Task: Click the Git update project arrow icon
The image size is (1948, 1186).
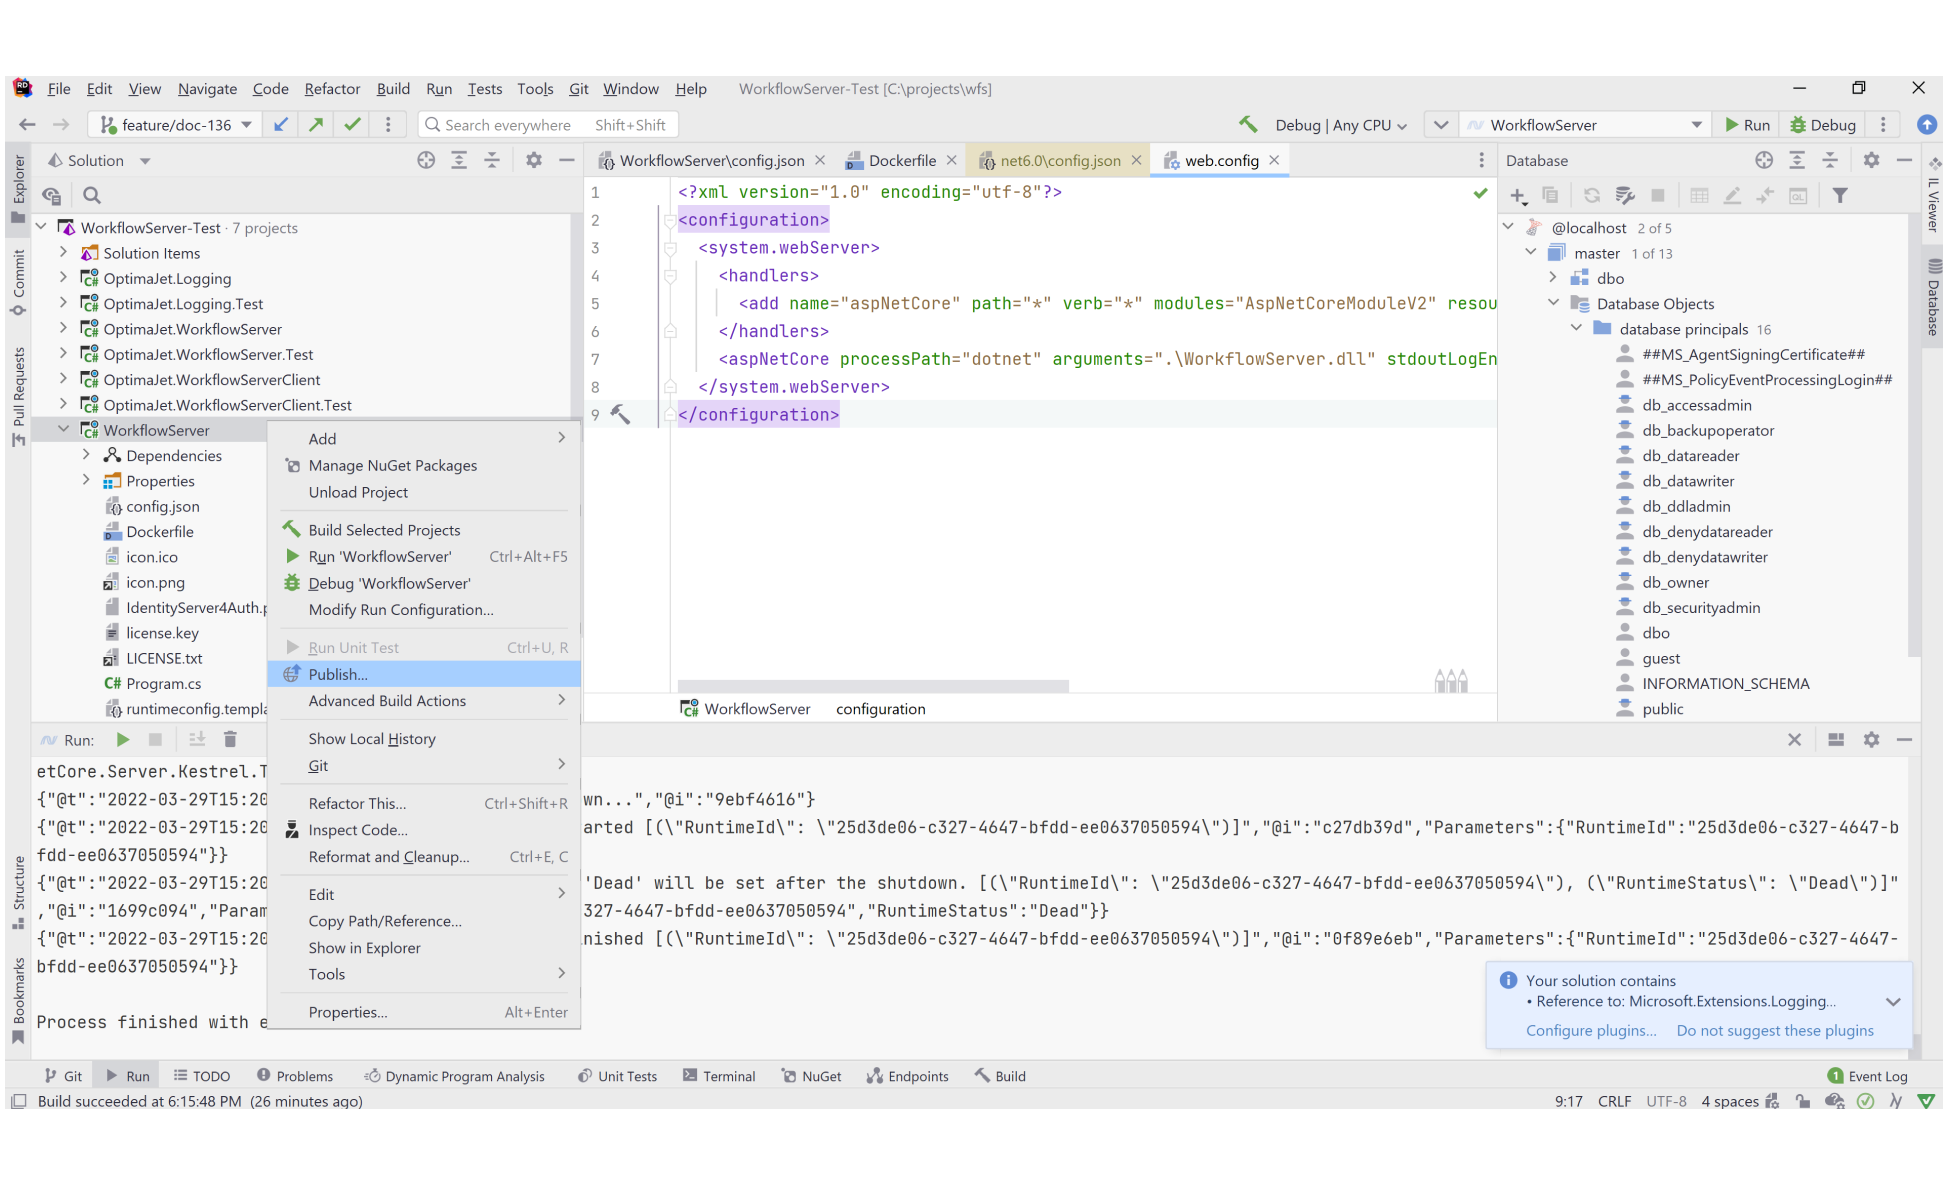Action: 281,124
